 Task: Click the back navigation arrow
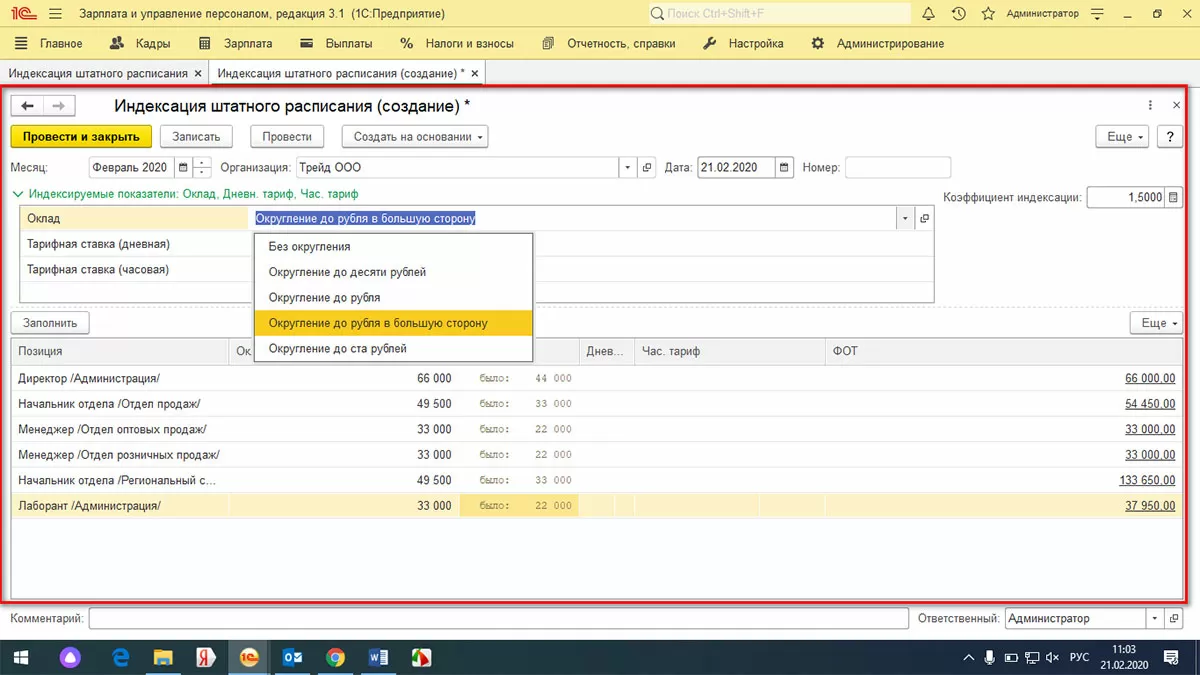(28, 106)
